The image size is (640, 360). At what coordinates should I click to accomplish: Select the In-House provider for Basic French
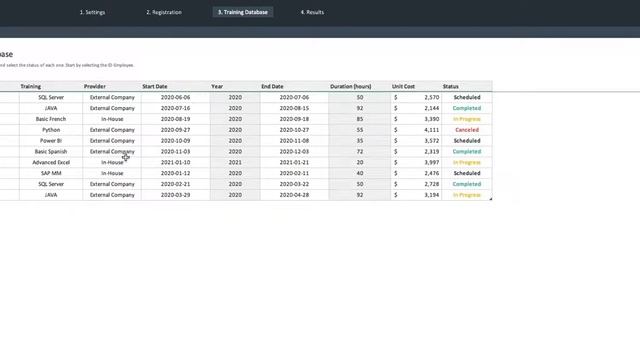click(x=112, y=119)
